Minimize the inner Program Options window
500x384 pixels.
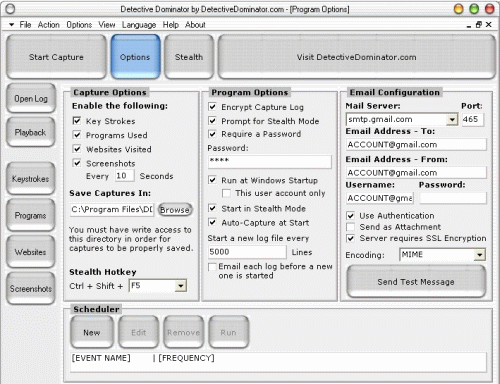click(469, 25)
